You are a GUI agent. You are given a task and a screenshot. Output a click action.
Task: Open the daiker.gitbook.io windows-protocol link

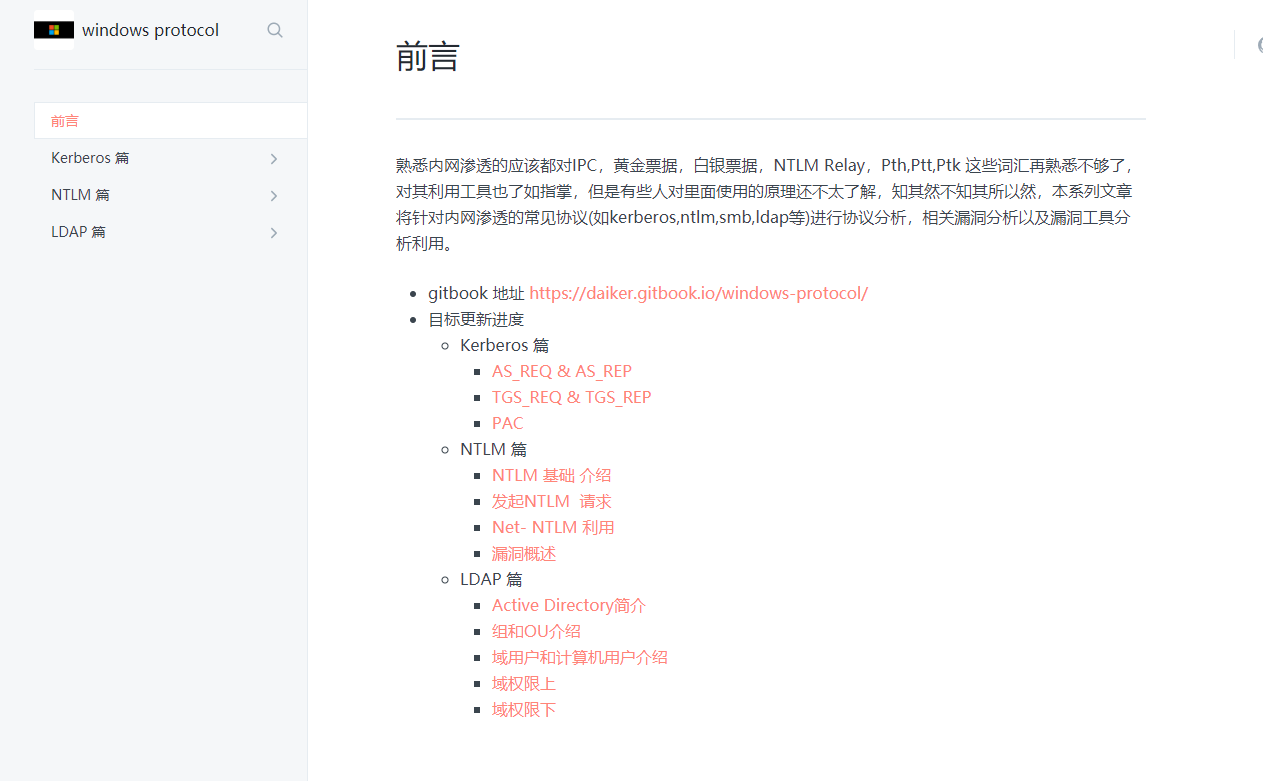pos(698,293)
